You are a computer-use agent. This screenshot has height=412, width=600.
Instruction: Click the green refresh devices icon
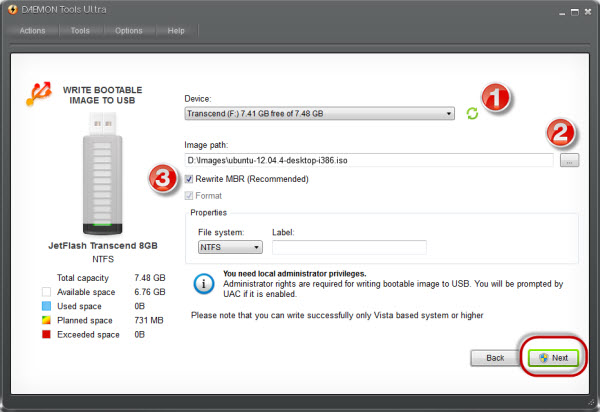coord(472,113)
